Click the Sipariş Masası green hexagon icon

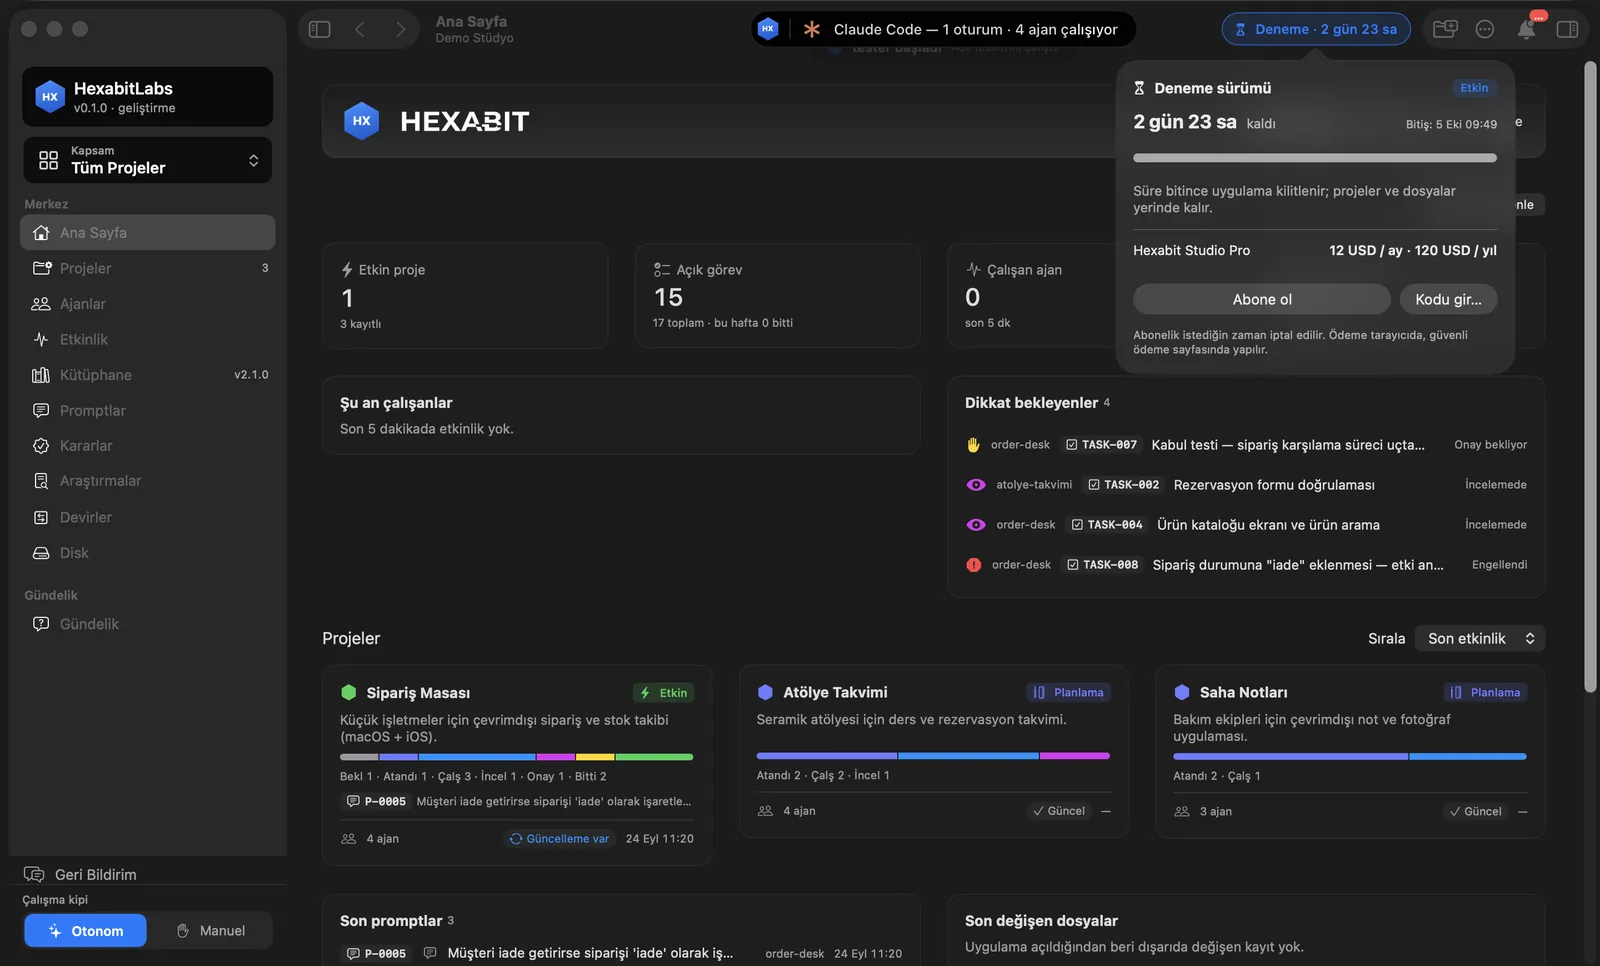[349, 692]
